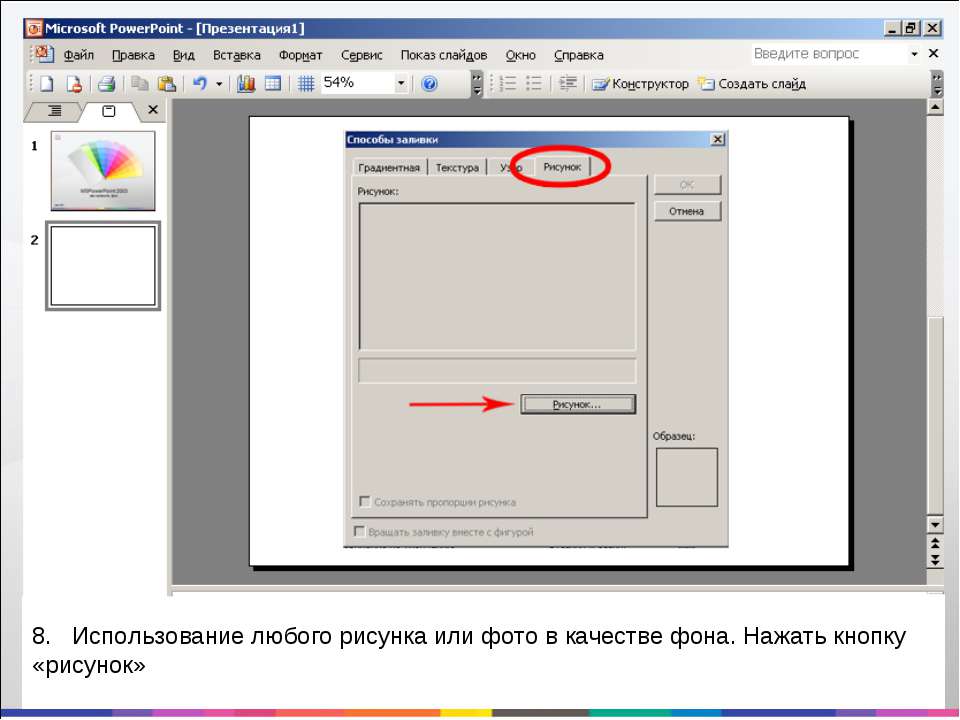Toggle 'Вращать заливку вместе с фигурой' checkbox
The image size is (960, 720).
pos(360,532)
